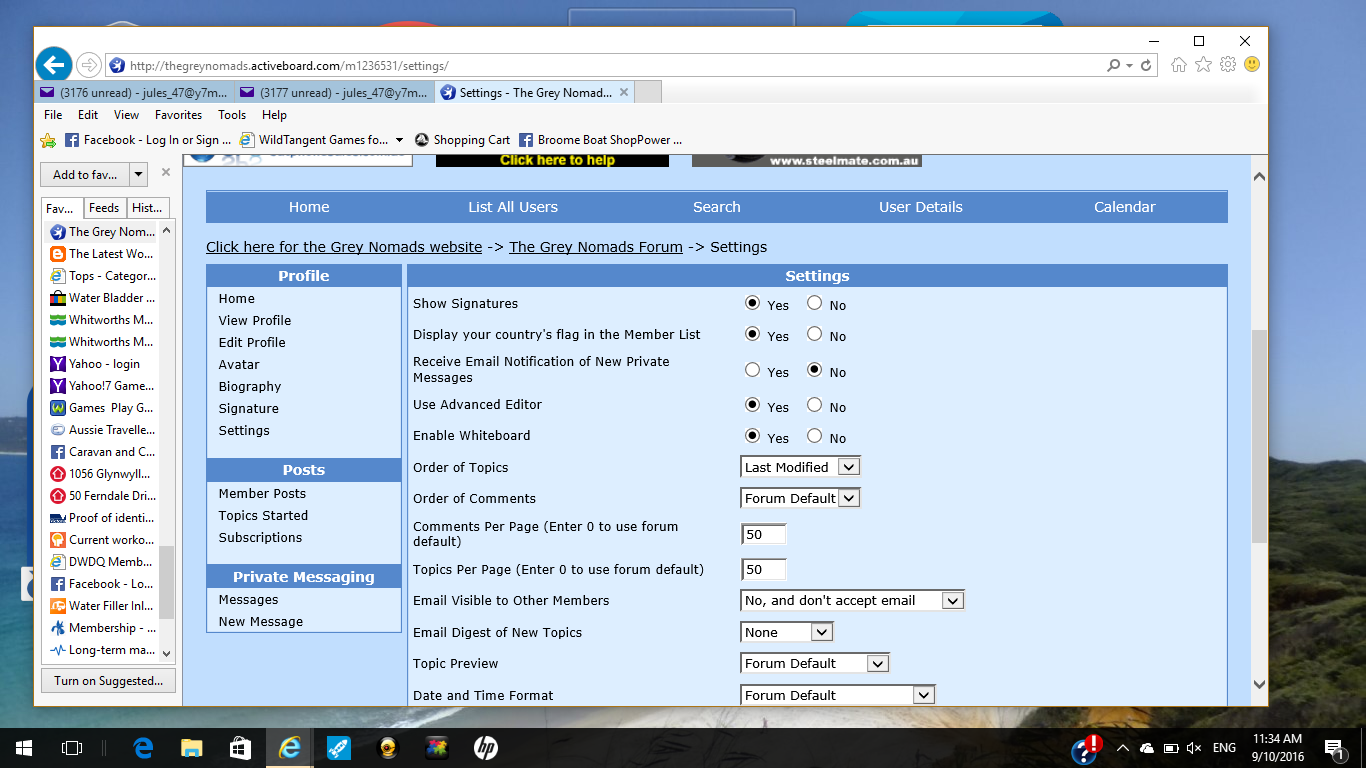Enable email notification of private messages
1366x768 pixels.
pos(752,370)
